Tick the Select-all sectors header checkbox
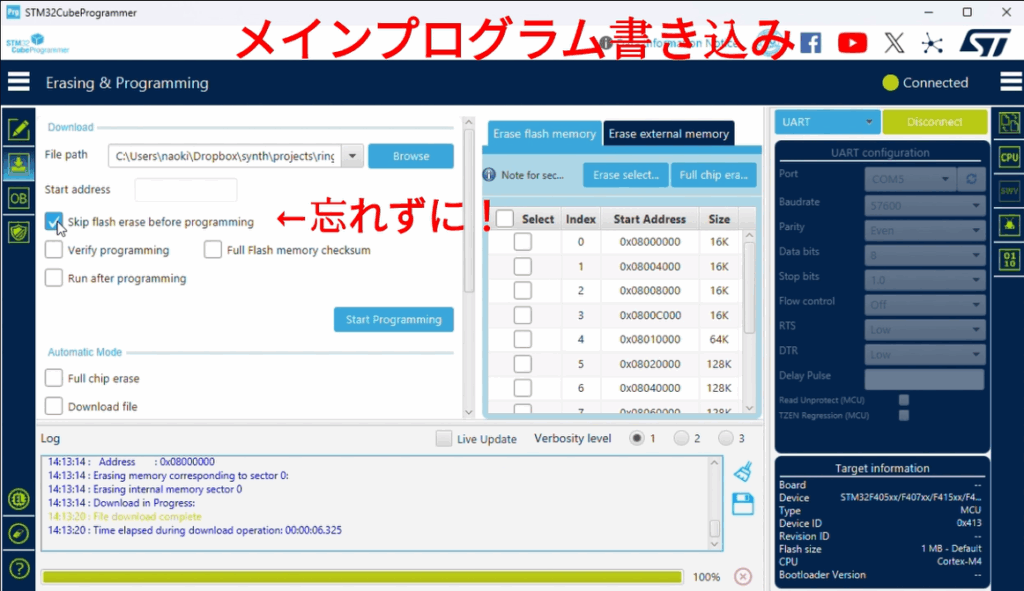 click(x=505, y=219)
